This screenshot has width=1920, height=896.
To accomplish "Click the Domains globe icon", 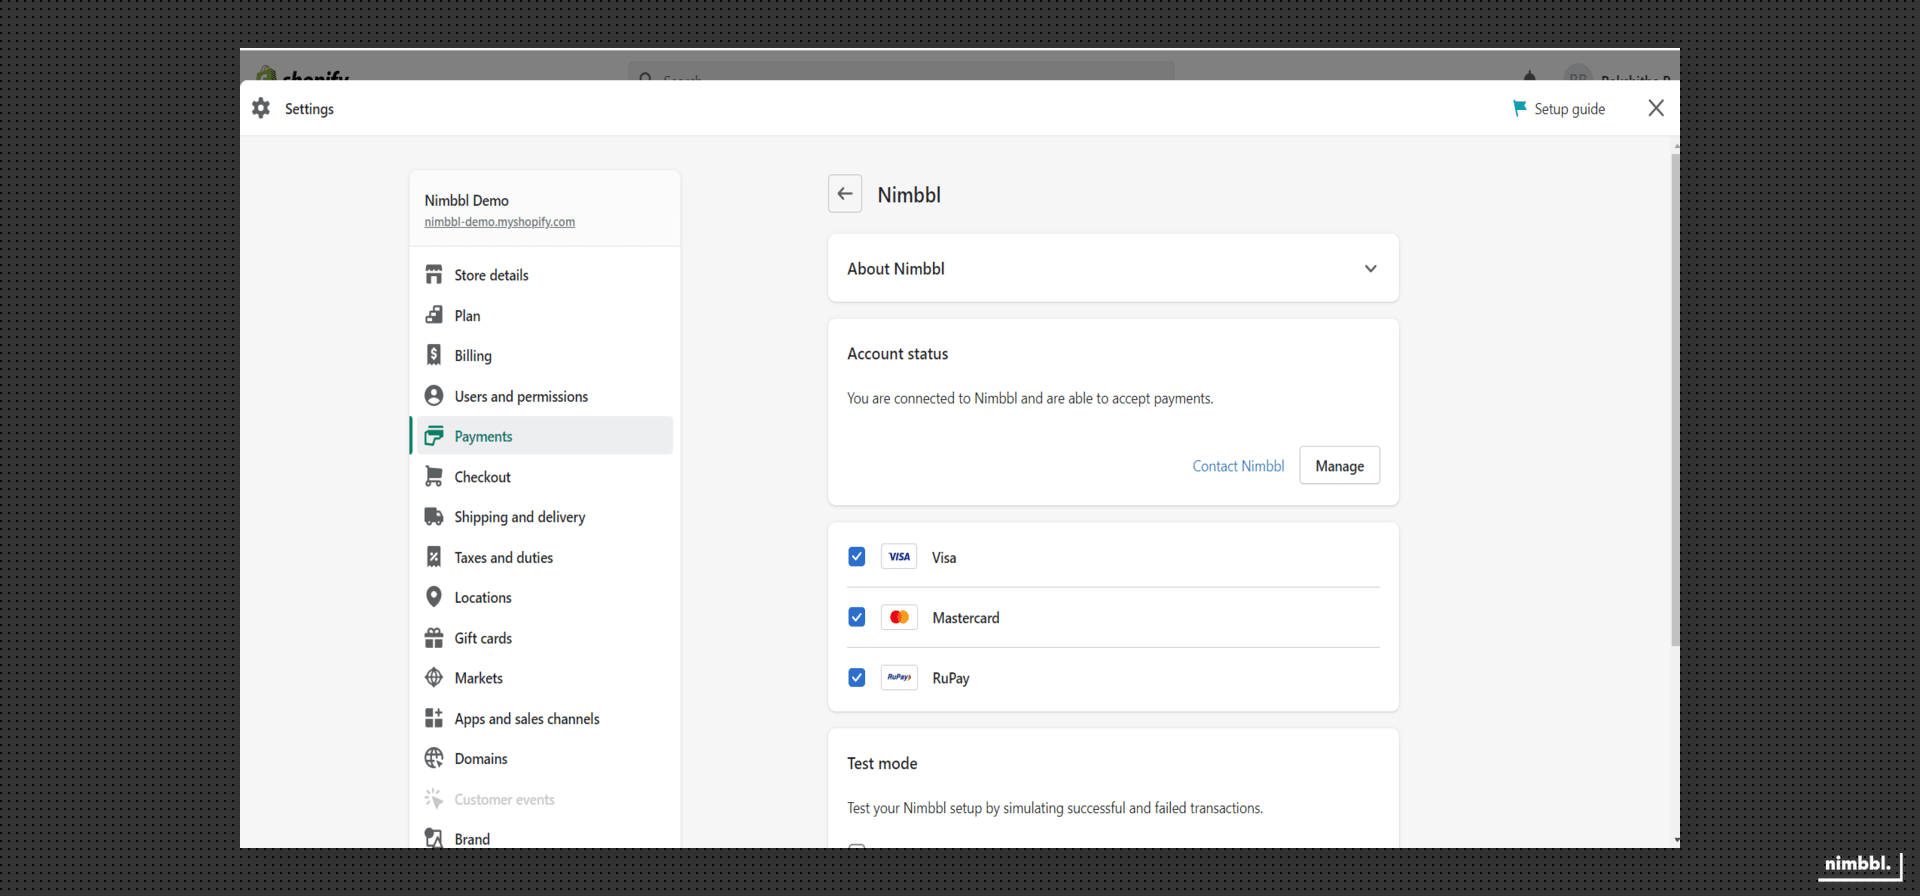I will point(434,758).
